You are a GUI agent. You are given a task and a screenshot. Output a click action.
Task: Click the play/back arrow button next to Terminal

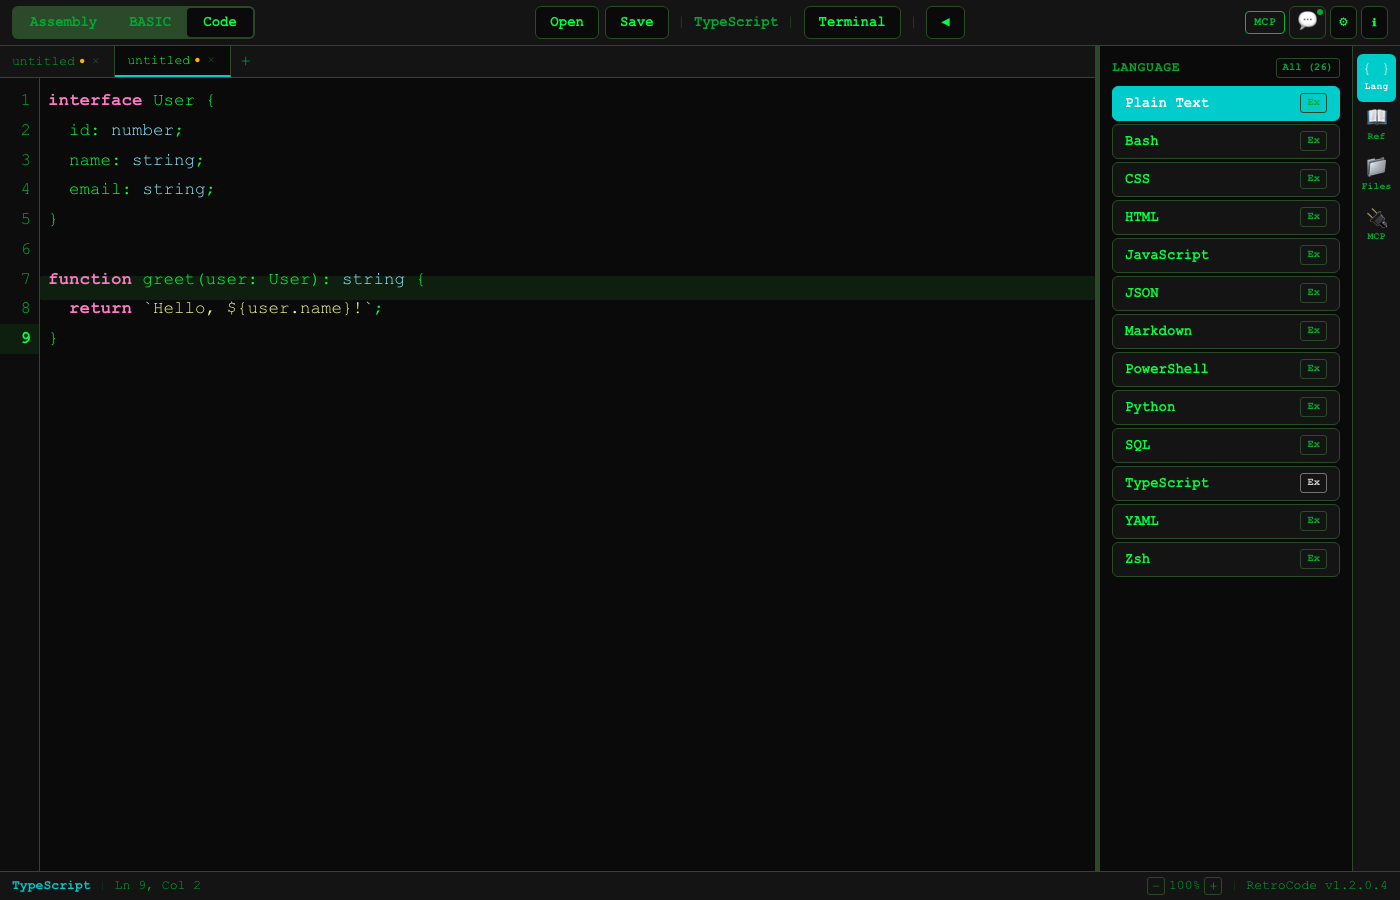[x=945, y=22]
